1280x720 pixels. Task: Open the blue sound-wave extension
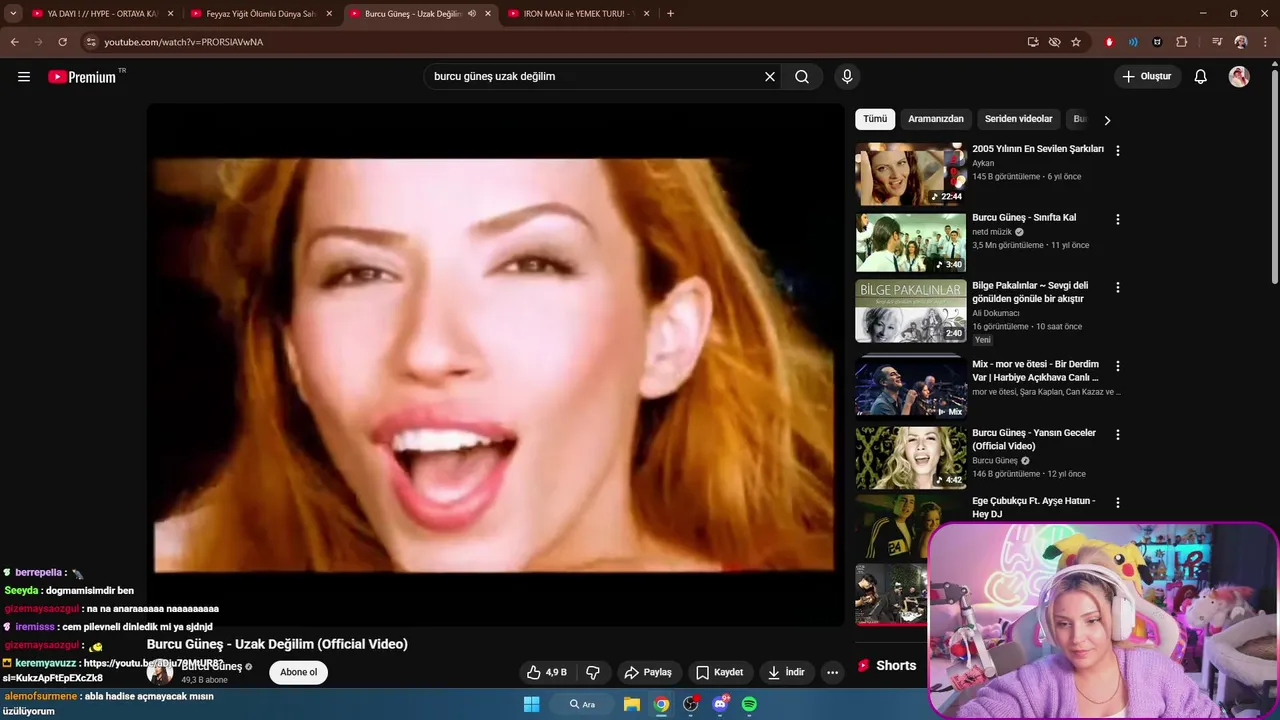click(1133, 42)
